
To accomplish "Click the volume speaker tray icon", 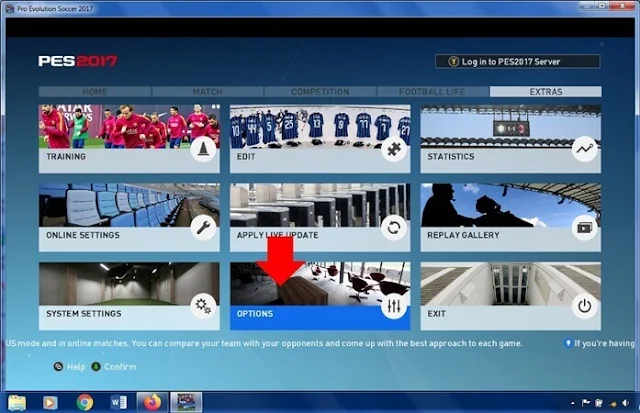I will pos(626,403).
